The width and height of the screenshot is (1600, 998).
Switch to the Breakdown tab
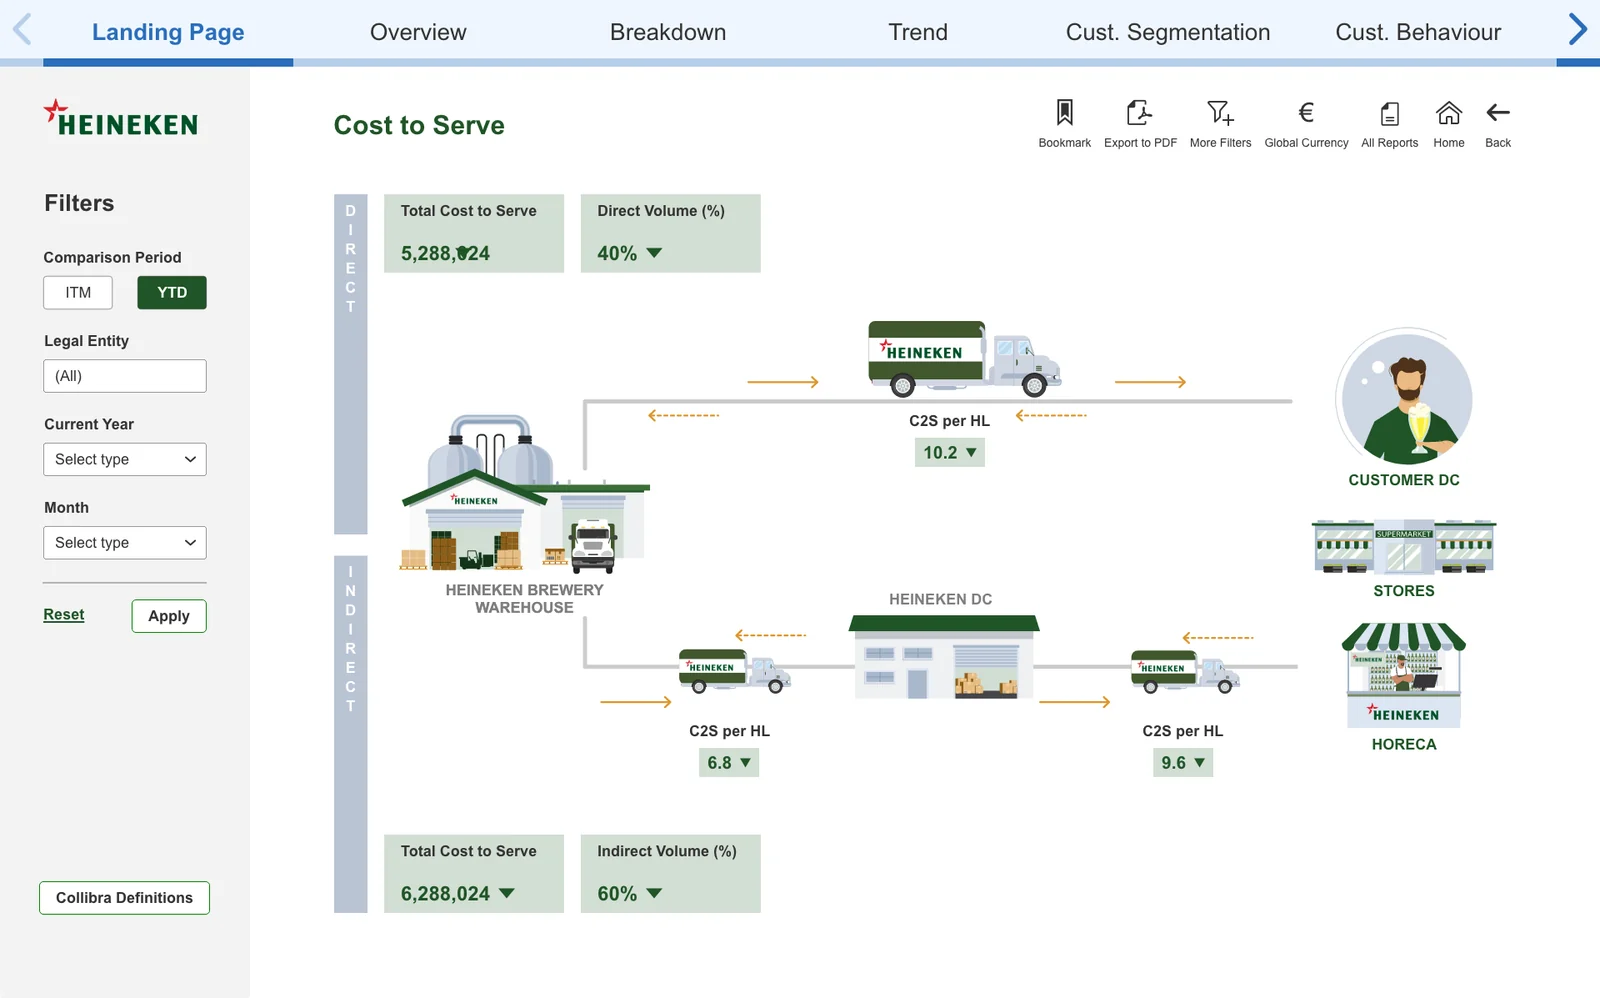click(x=668, y=32)
